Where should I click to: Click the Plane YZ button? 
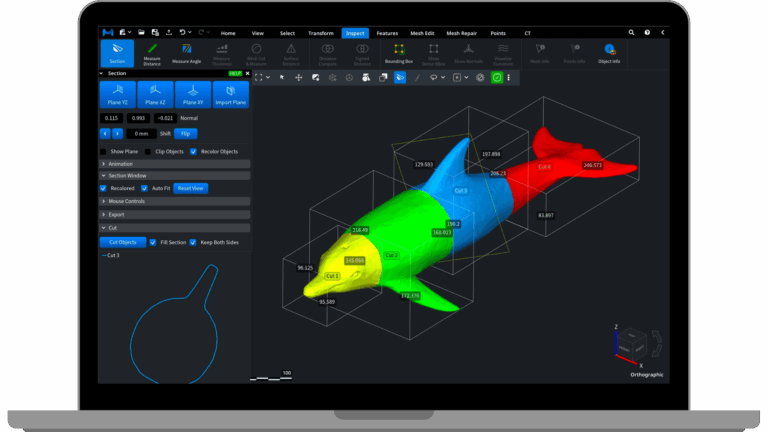[x=117, y=95]
